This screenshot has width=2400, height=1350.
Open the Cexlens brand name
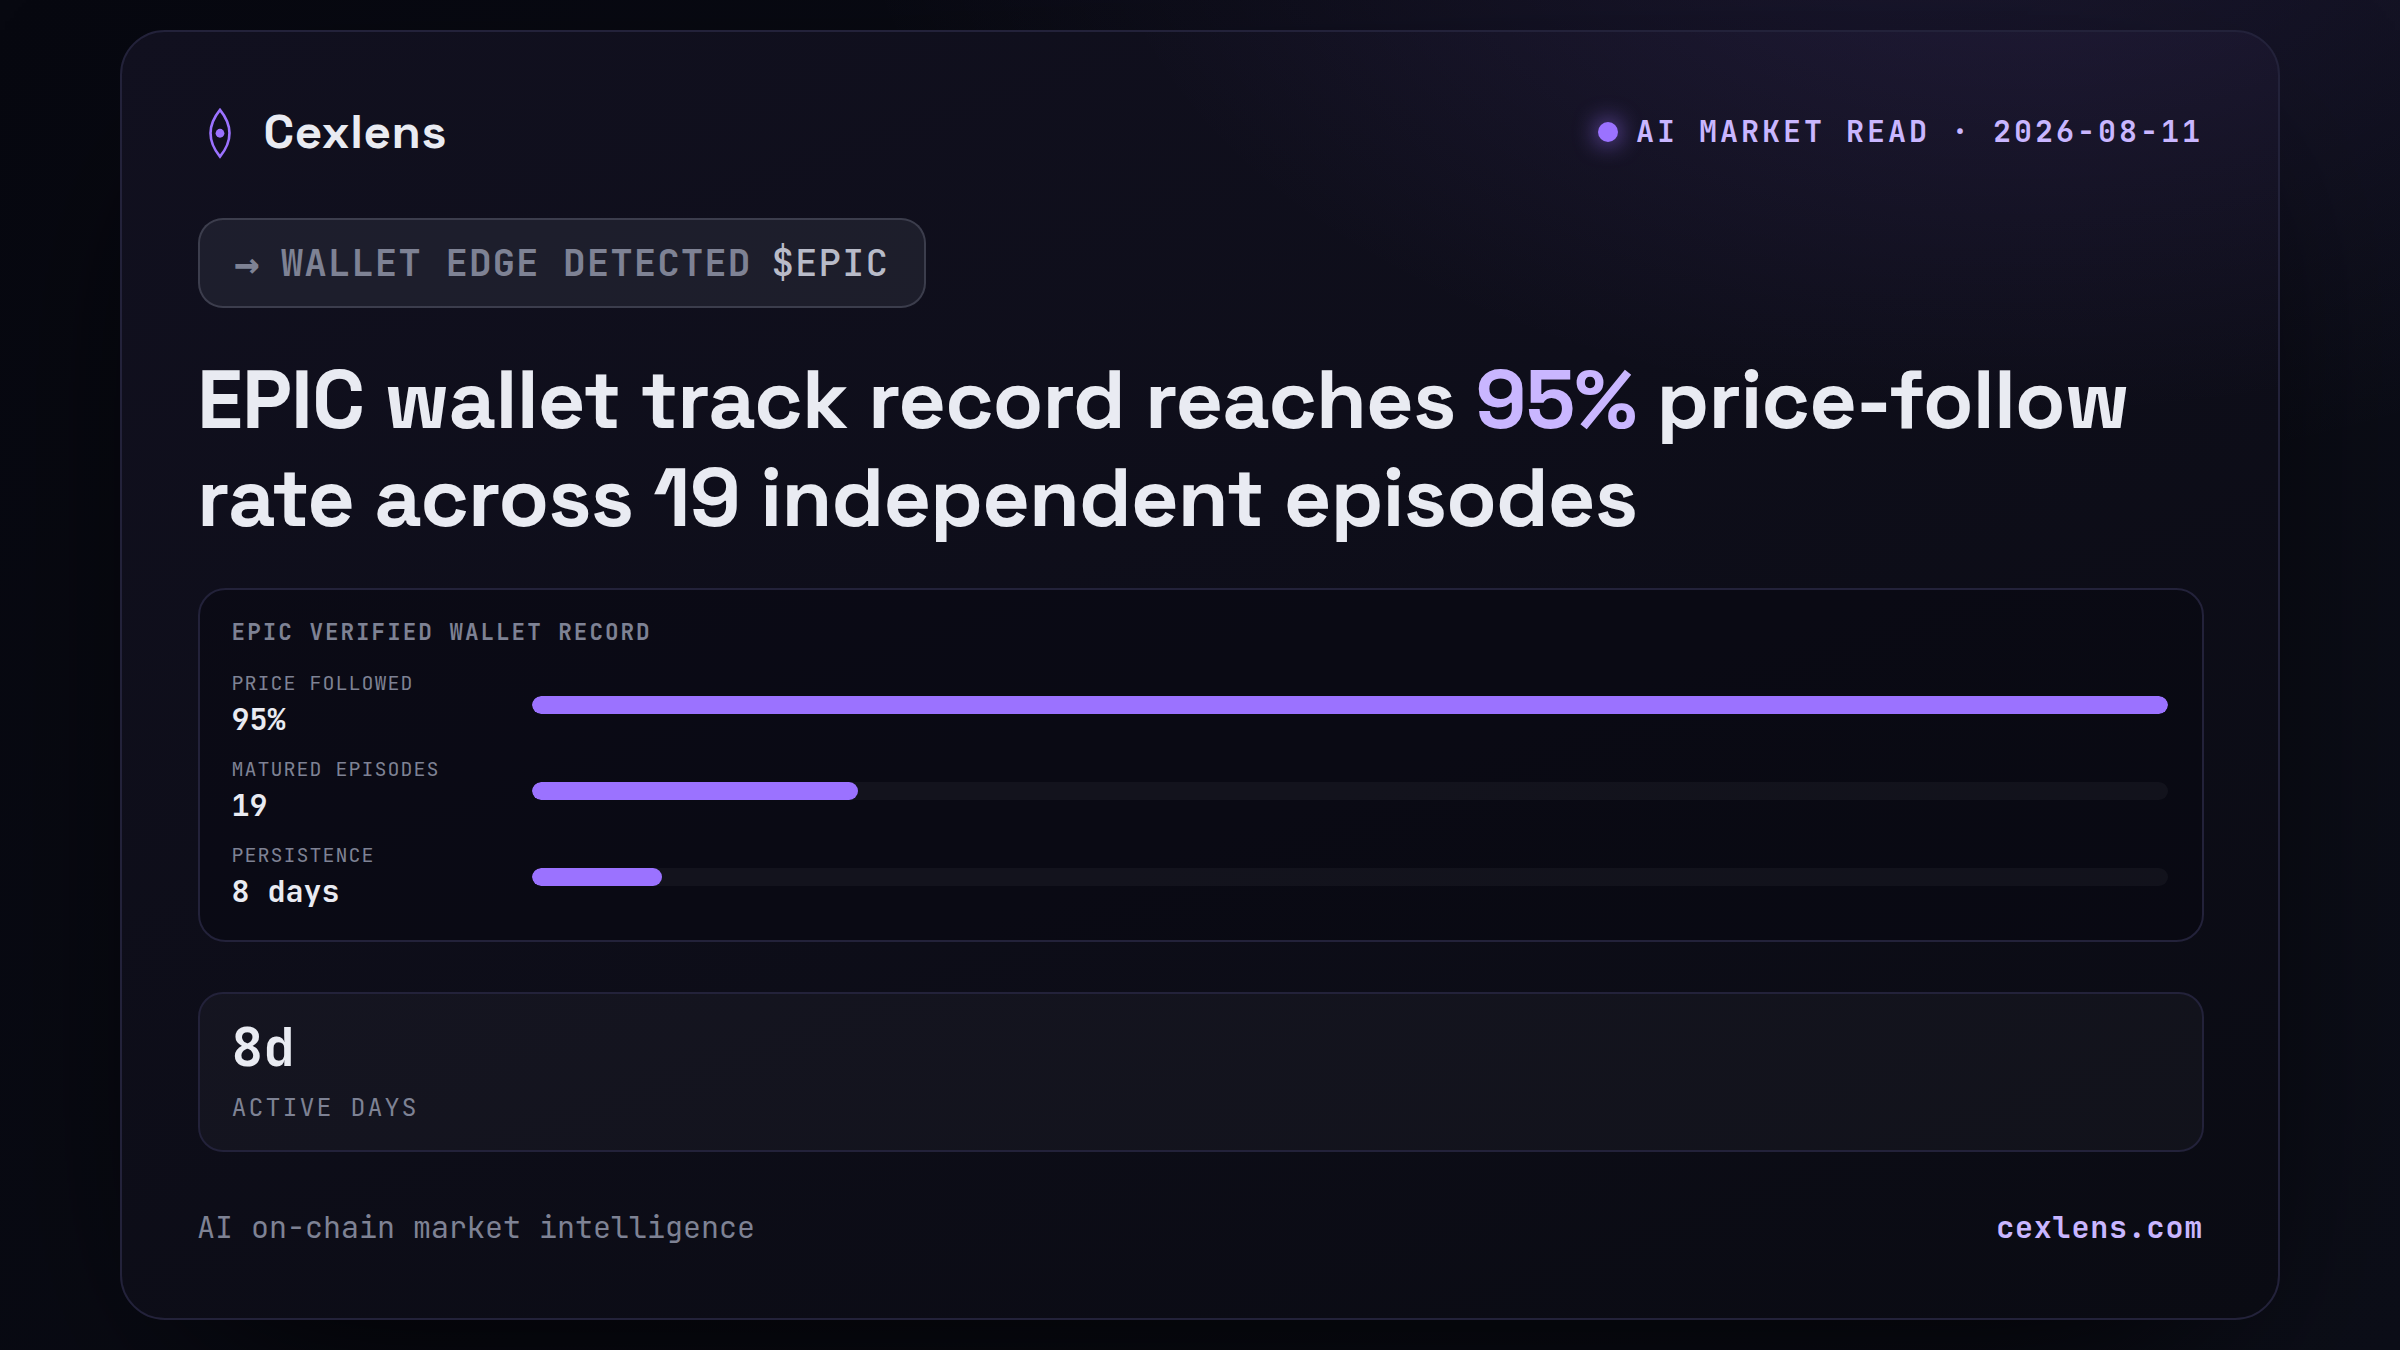[x=355, y=133]
